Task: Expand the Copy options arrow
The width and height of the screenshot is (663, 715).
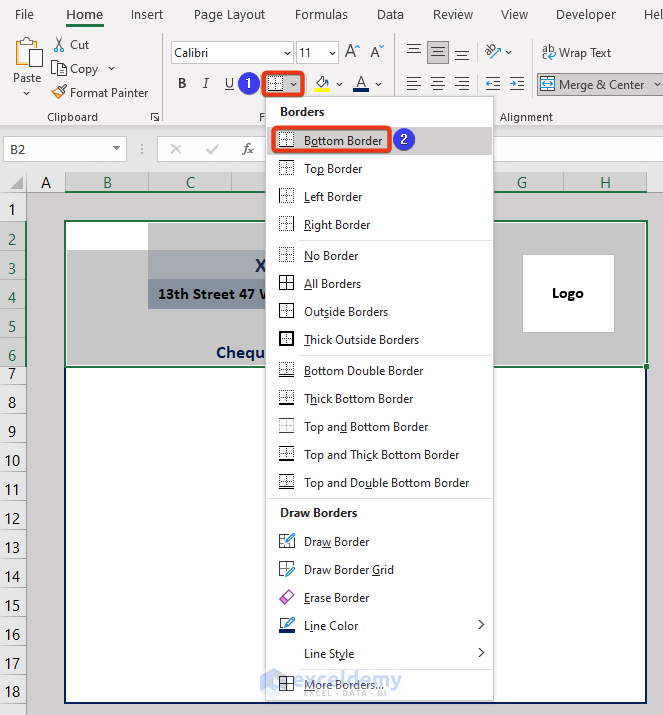Action: (x=111, y=68)
